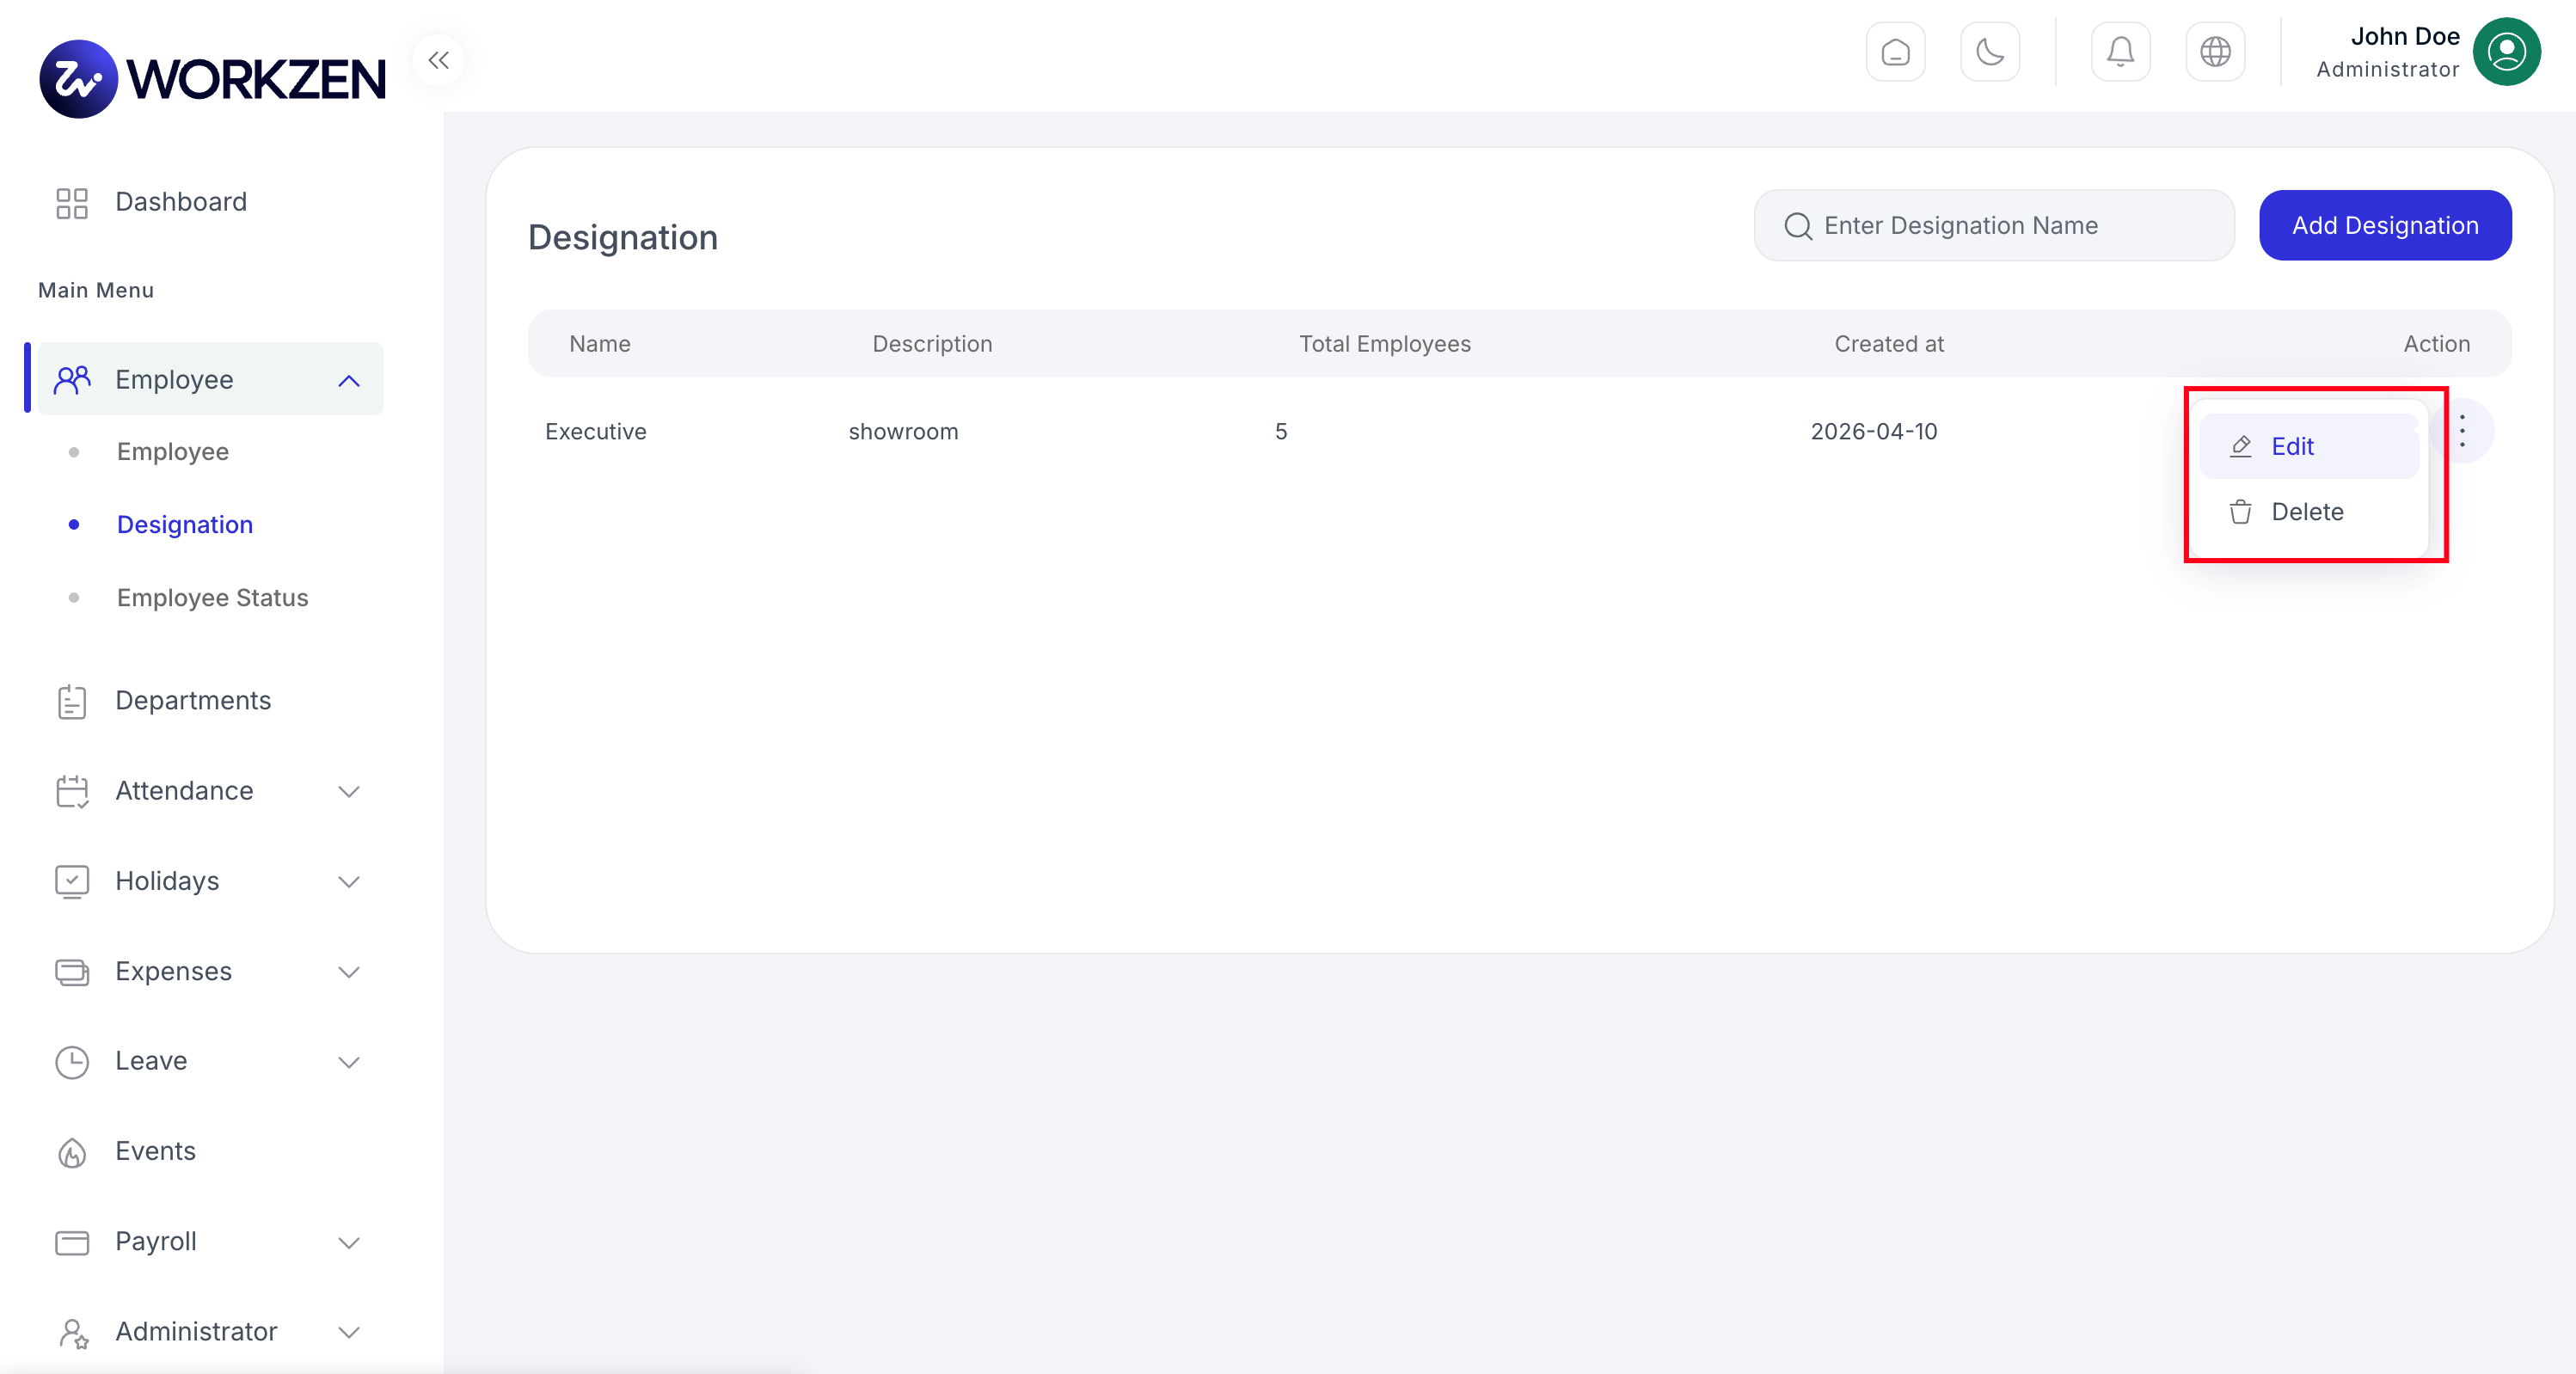Focus the Enter Designation Name search field

pyautogui.click(x=1994, y=226)
